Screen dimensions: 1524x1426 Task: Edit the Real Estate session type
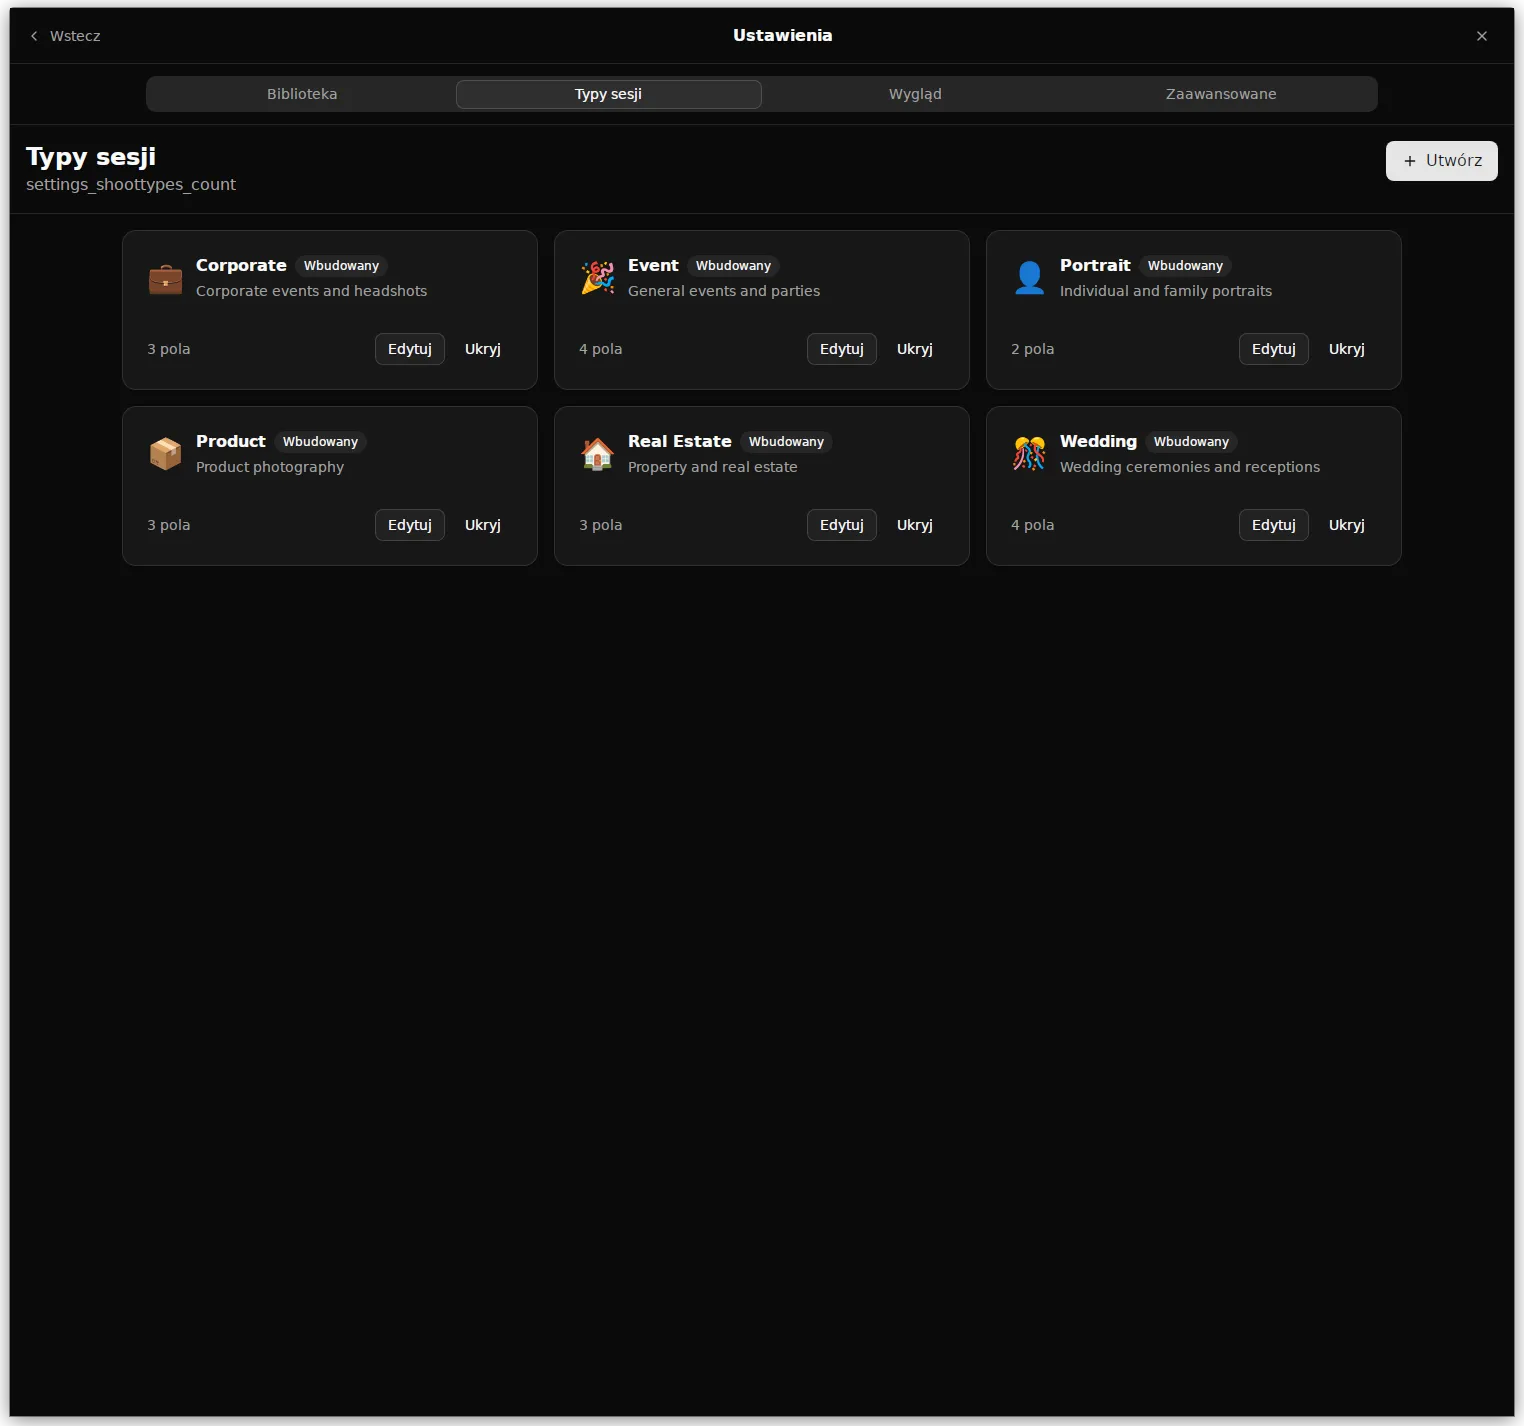[842, 525]
